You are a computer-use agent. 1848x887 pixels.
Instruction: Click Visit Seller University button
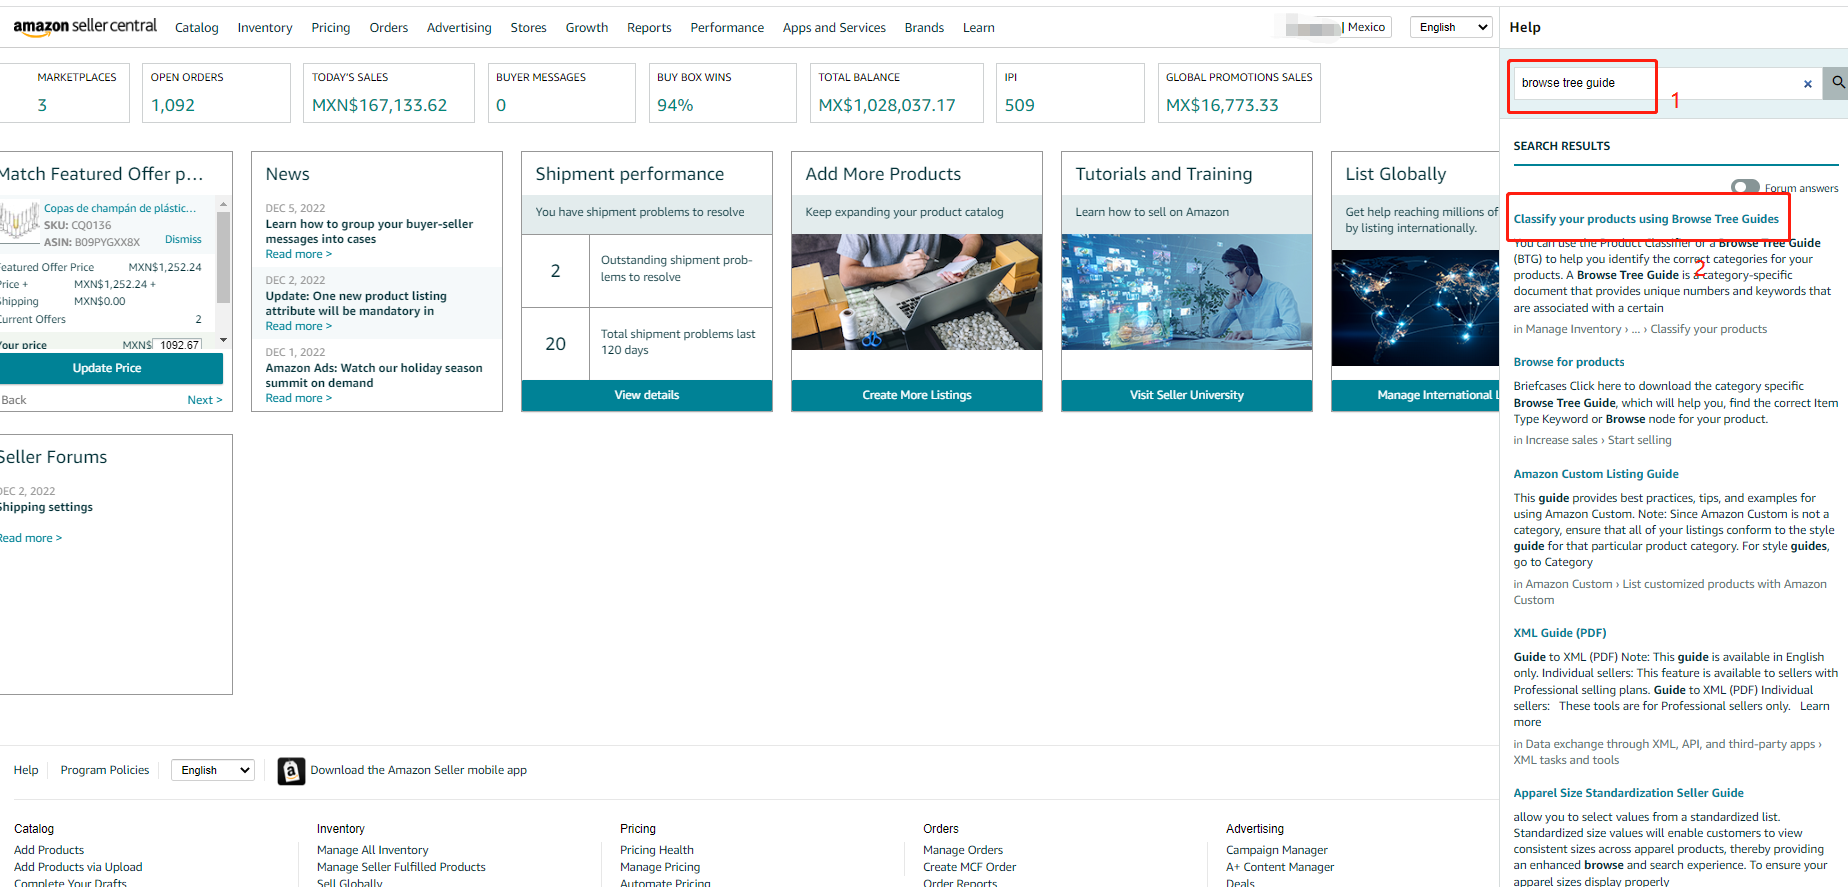pyautogui.click(x=1187, y=395)
